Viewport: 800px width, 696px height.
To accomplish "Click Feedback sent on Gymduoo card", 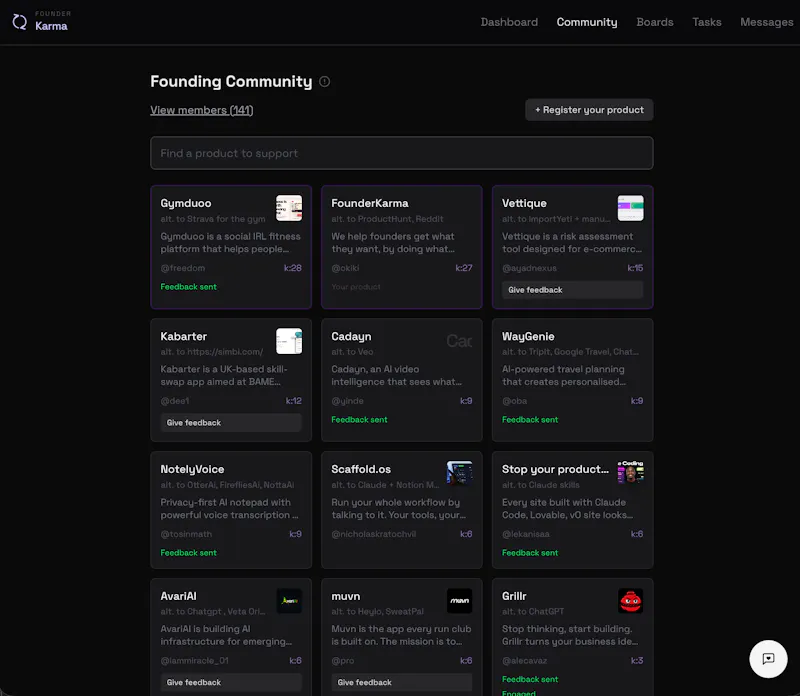I will (188, 287).
